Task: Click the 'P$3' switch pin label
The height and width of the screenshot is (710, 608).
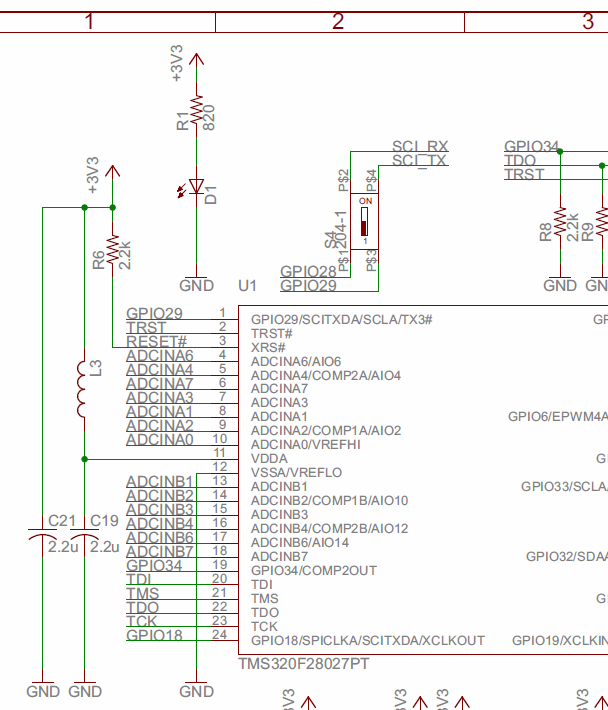Action: [x=372, y=261]
